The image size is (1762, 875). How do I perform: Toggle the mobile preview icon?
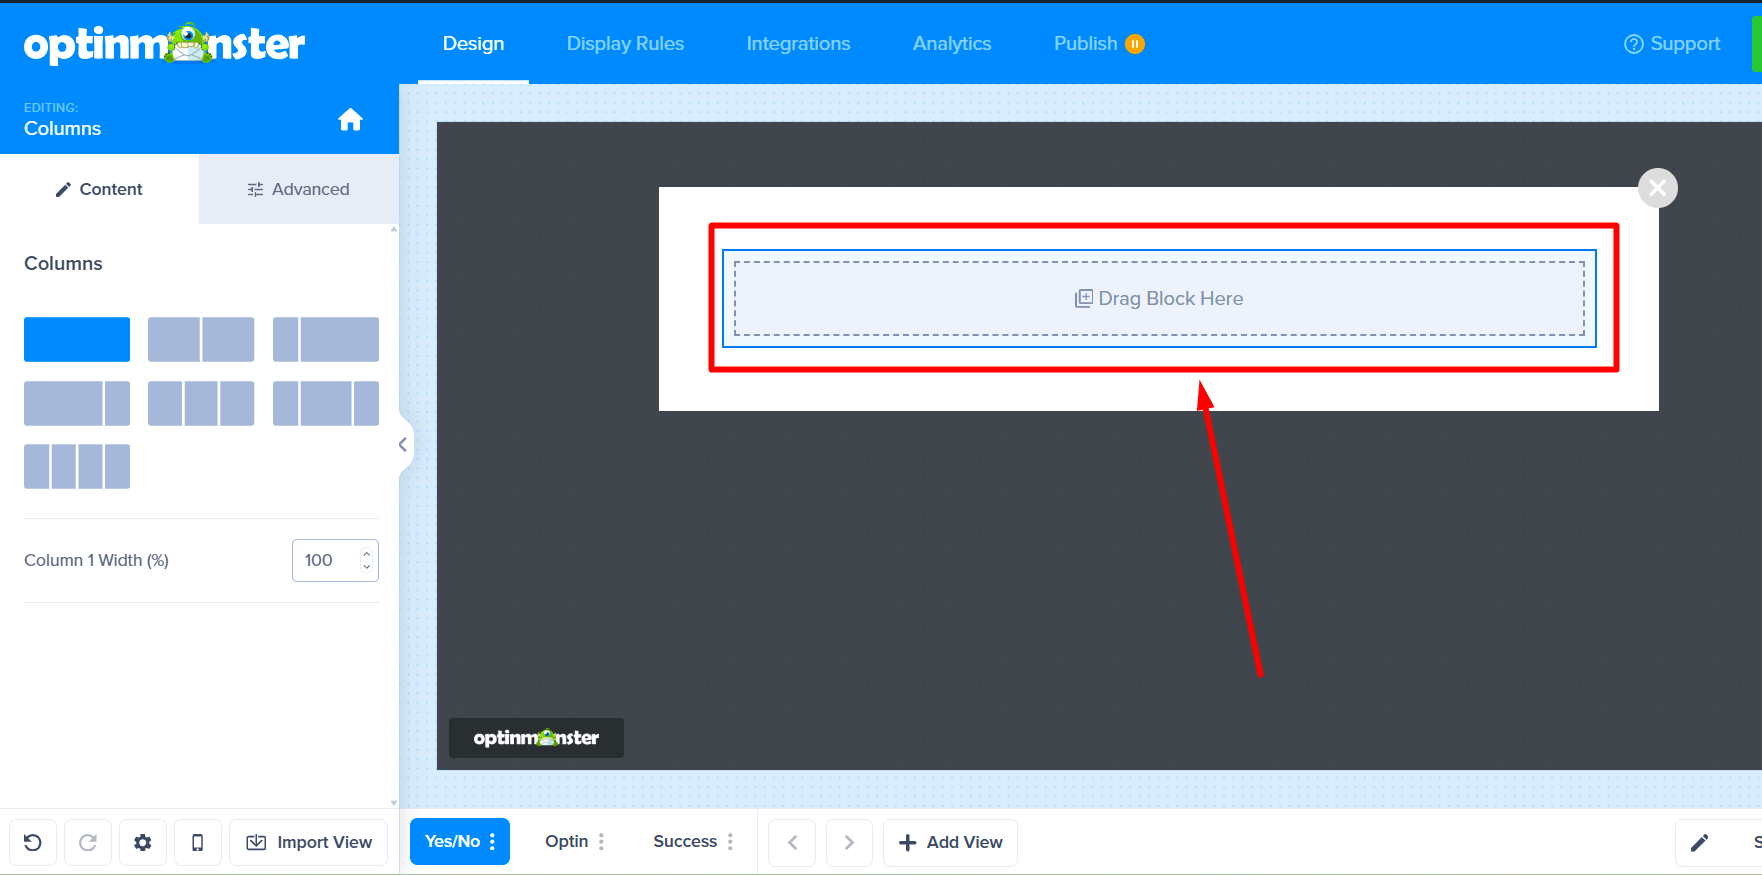pos(198,842)
